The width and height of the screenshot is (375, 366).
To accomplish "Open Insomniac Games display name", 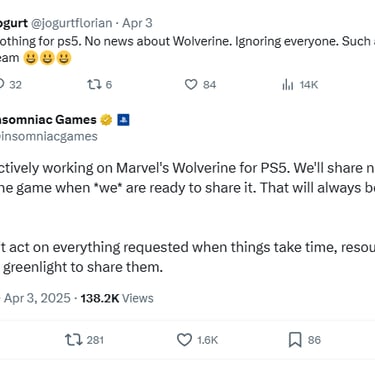I will pos(48,120).
